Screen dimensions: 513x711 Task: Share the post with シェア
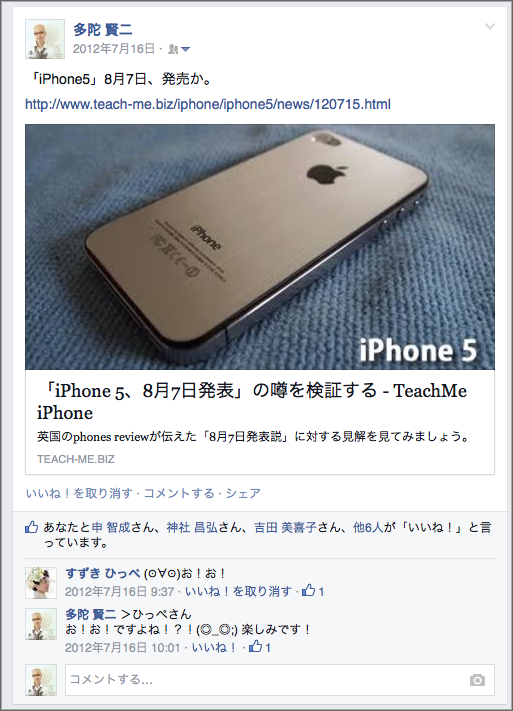pos(243,493)
